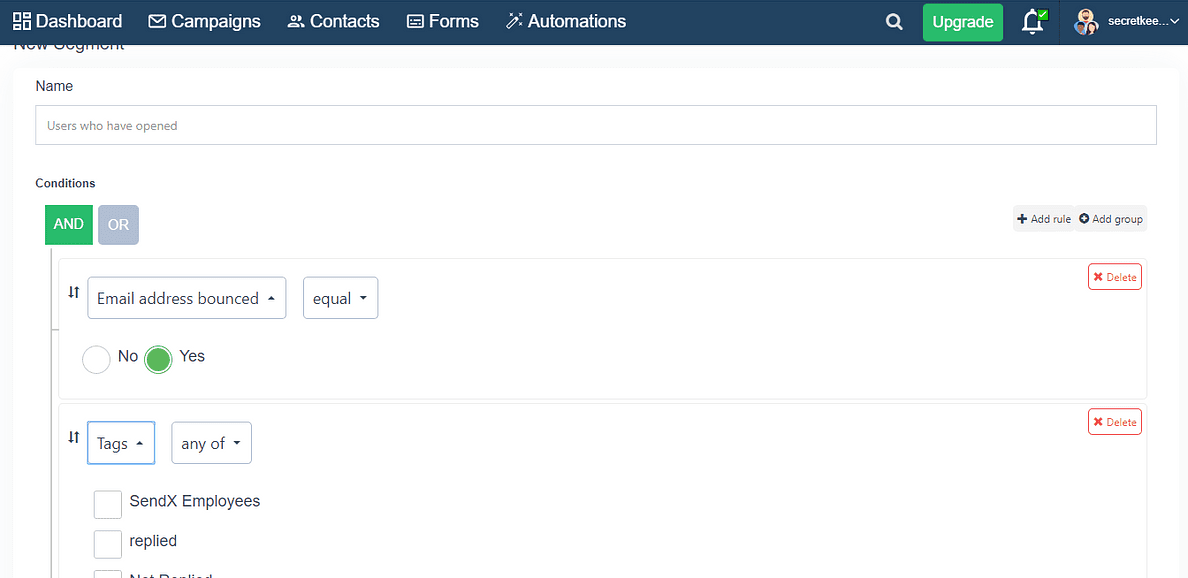Select the green AND logic toggle
Image resolution: width=1188 pixels, height=578 pixels.
point(68,224)
